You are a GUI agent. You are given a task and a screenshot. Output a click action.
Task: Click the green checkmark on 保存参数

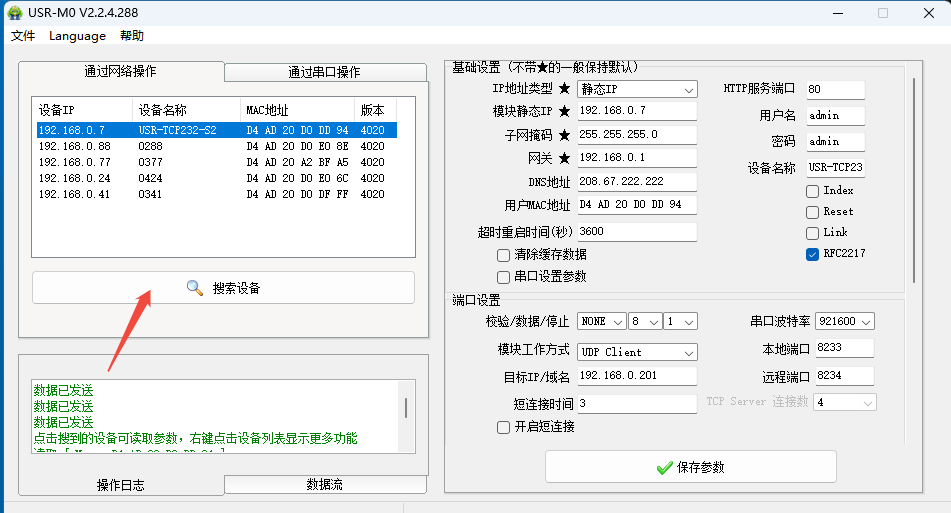664,467
